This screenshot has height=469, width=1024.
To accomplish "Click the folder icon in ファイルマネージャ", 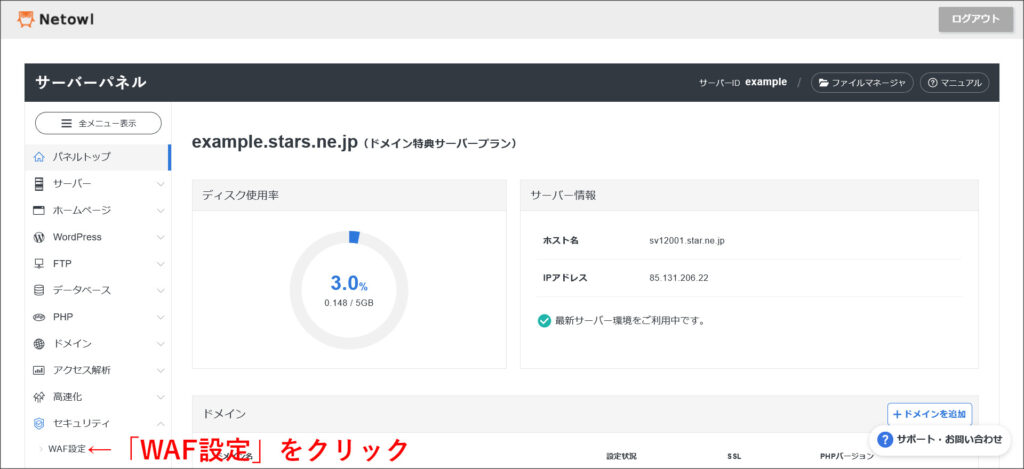I will 824,83.
